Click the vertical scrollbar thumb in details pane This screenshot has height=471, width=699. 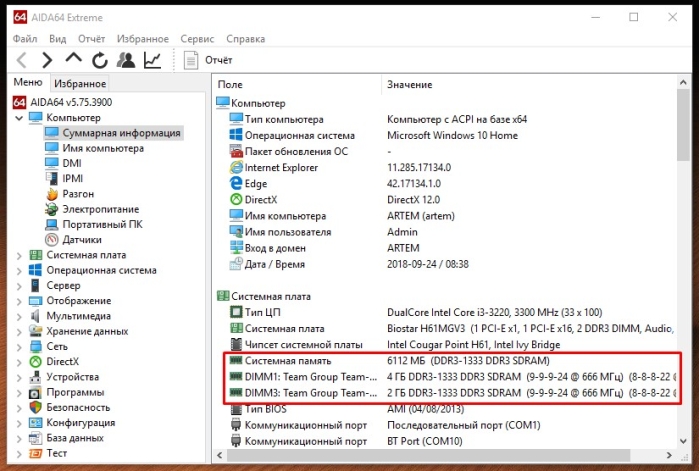(683, 125)
